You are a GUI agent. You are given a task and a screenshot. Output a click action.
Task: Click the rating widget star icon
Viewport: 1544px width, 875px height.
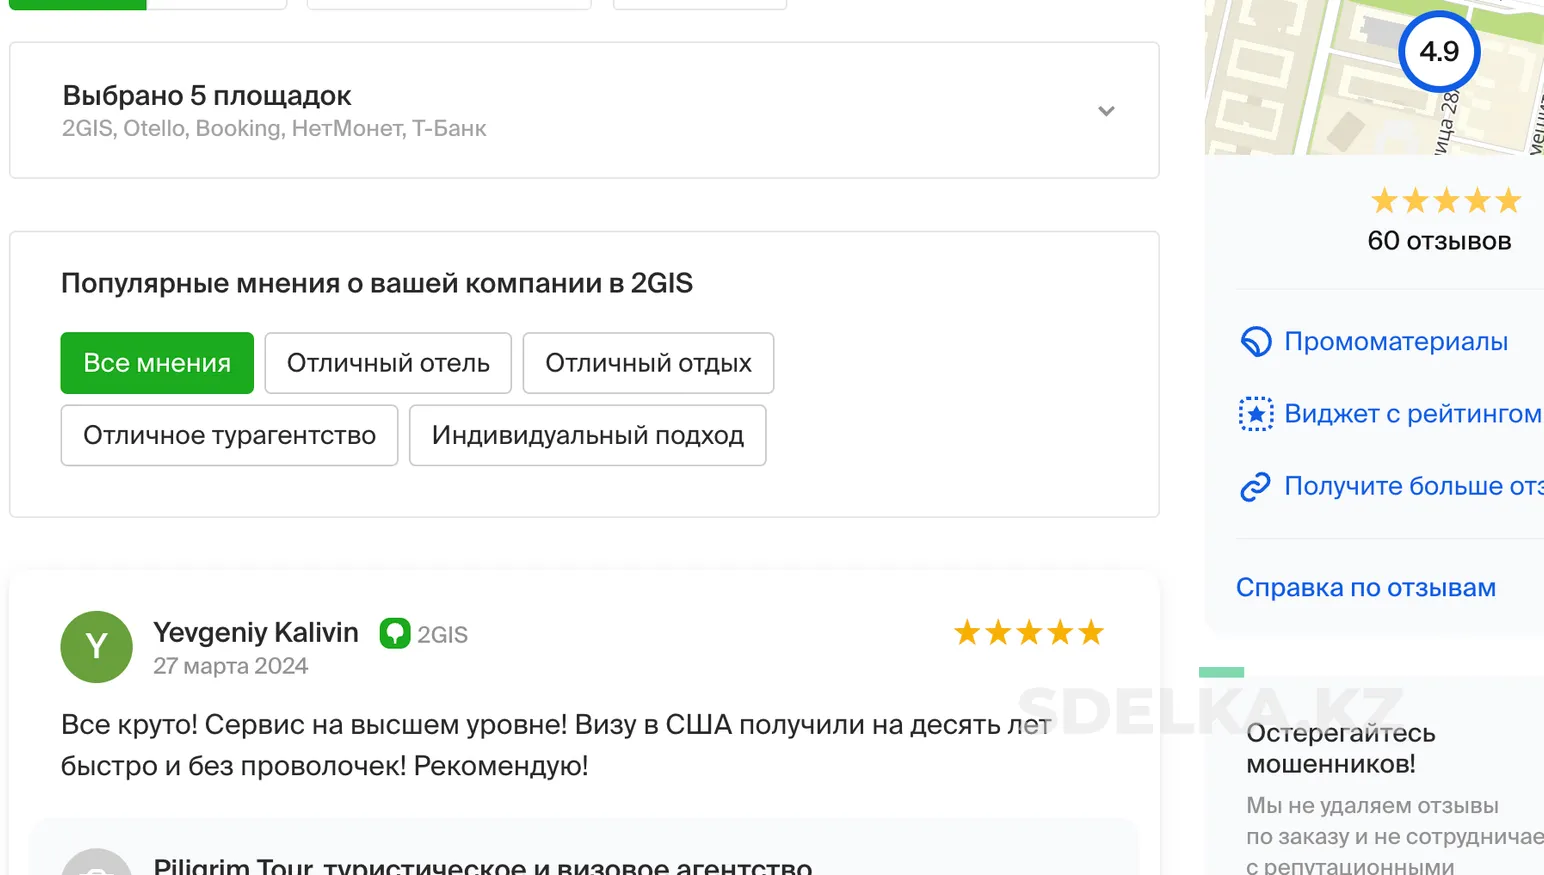pyautogui.click(x=1256, y=414)
